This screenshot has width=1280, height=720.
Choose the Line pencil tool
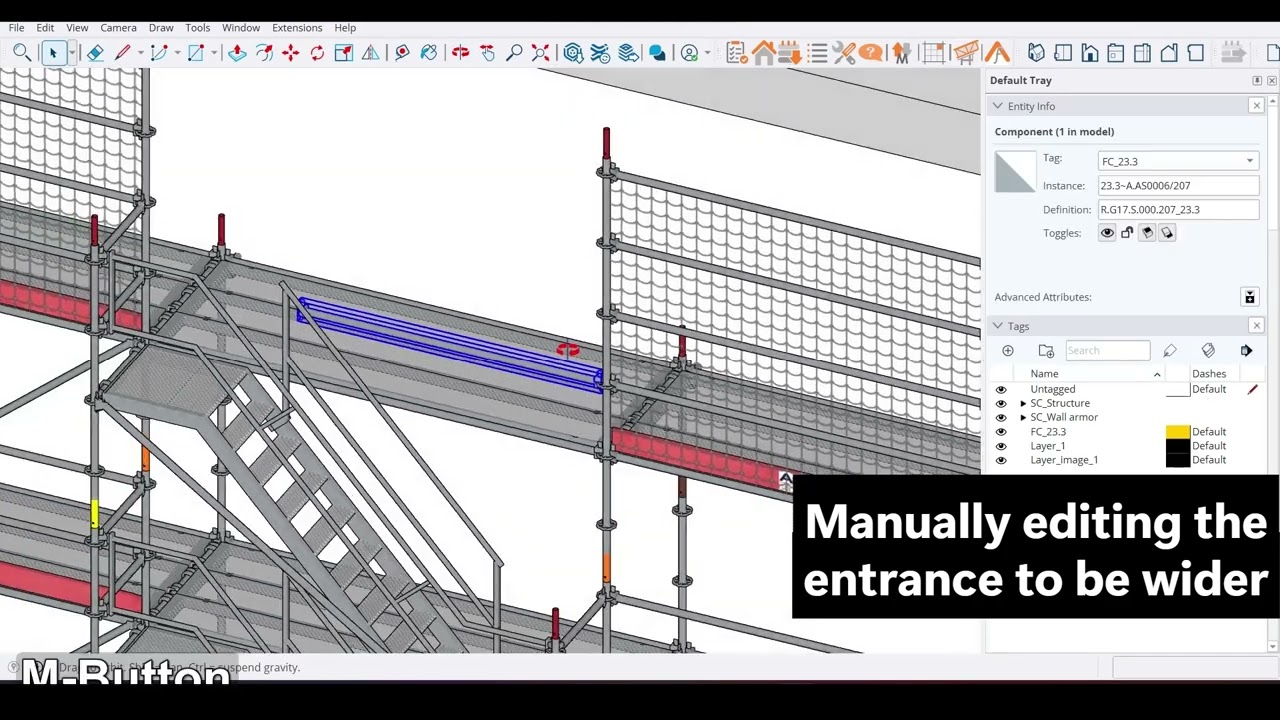point(123,53)
